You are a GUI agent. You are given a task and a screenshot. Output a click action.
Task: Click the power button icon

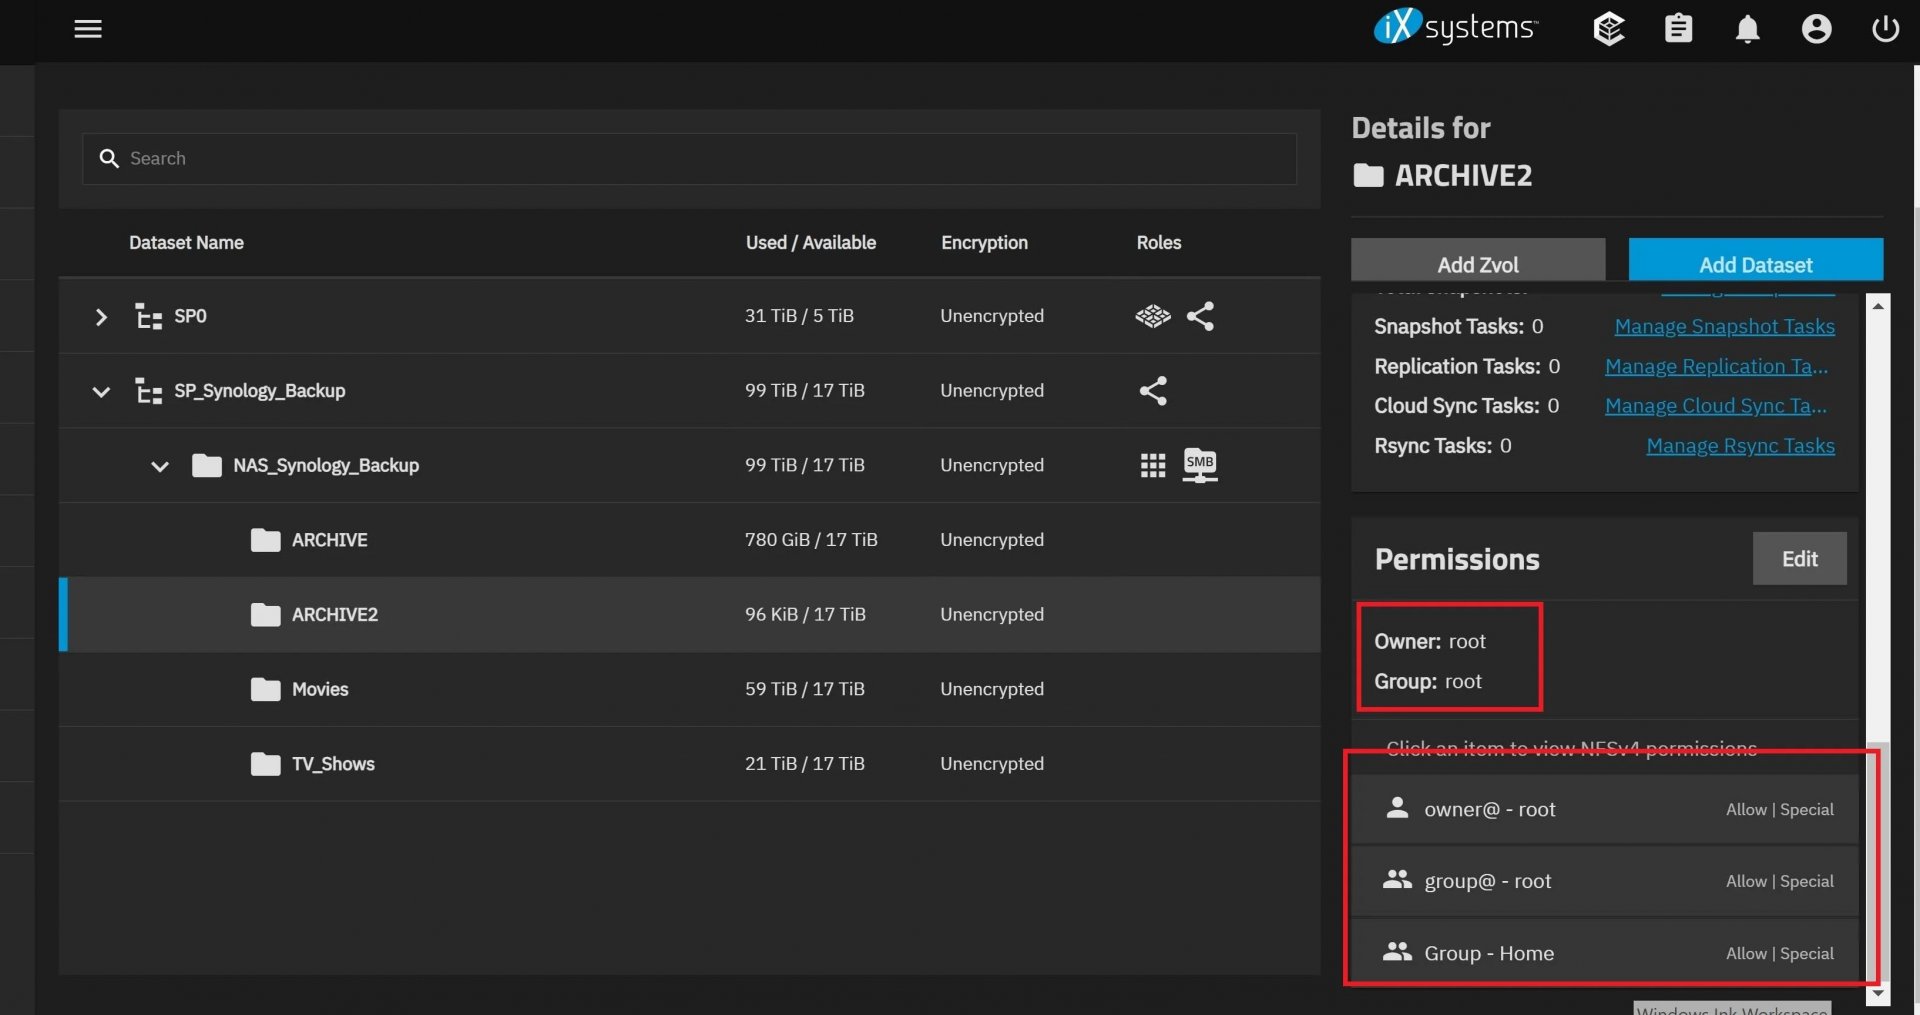click(x=1885, y=29)
